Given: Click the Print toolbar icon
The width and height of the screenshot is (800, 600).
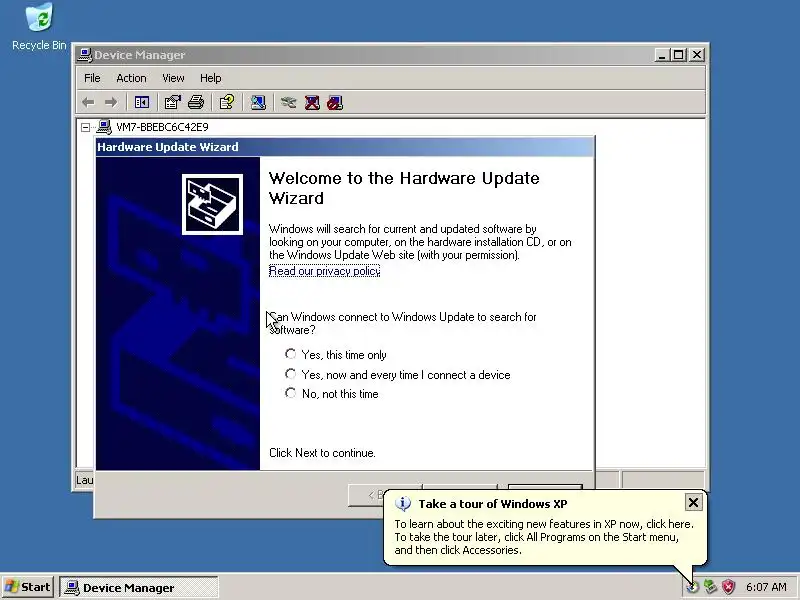Looking at the screenshot, I should pos(196,103).
